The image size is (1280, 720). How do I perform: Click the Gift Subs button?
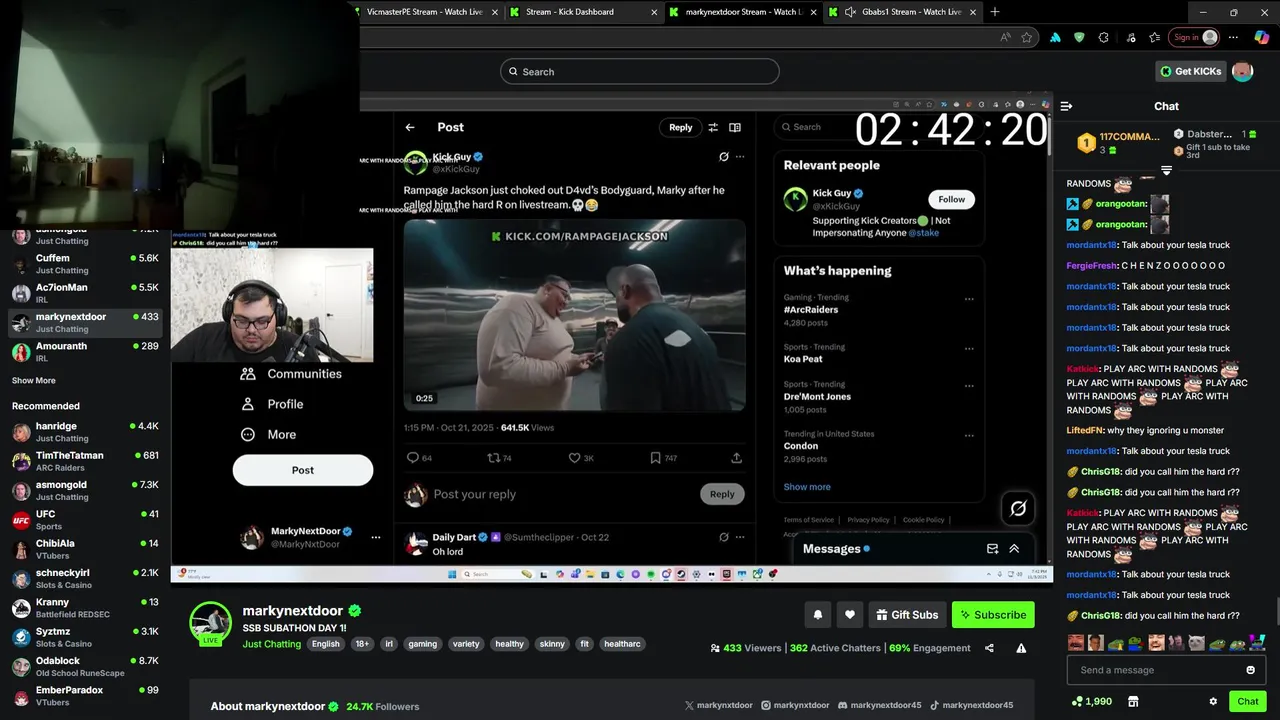coord(907,615)
